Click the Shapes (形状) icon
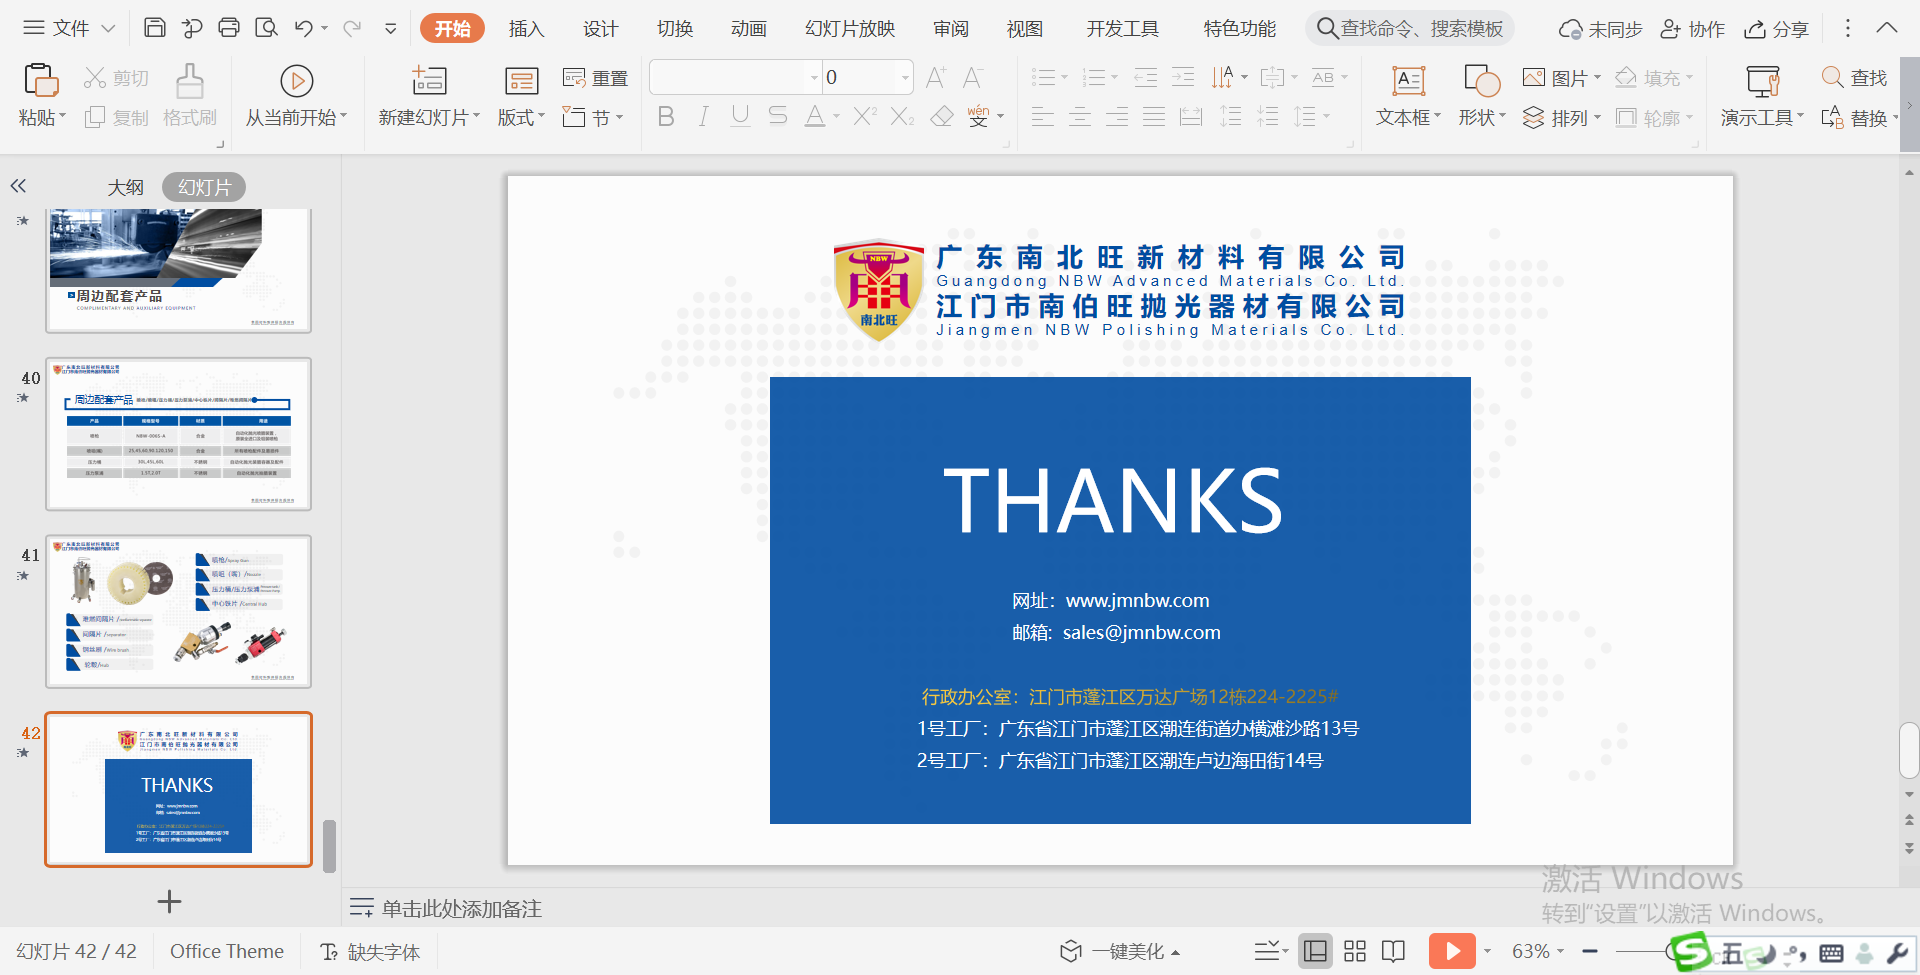Viewport: 1920px width, 975px height. (1481, 80)
